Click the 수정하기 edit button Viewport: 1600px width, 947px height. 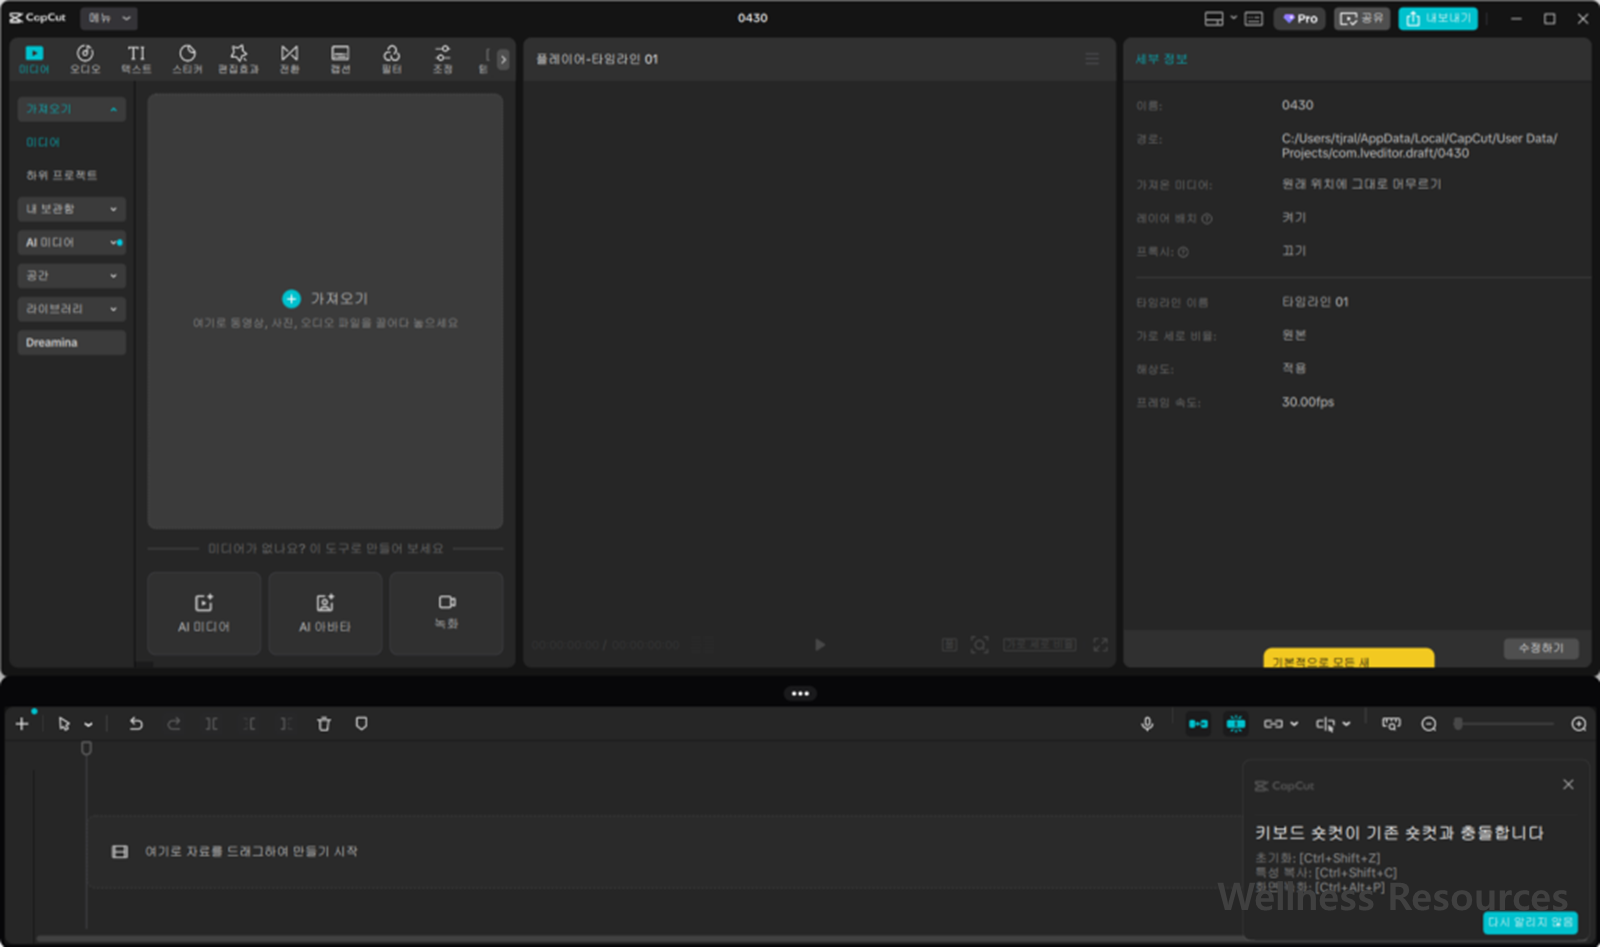coord(1541,648)
